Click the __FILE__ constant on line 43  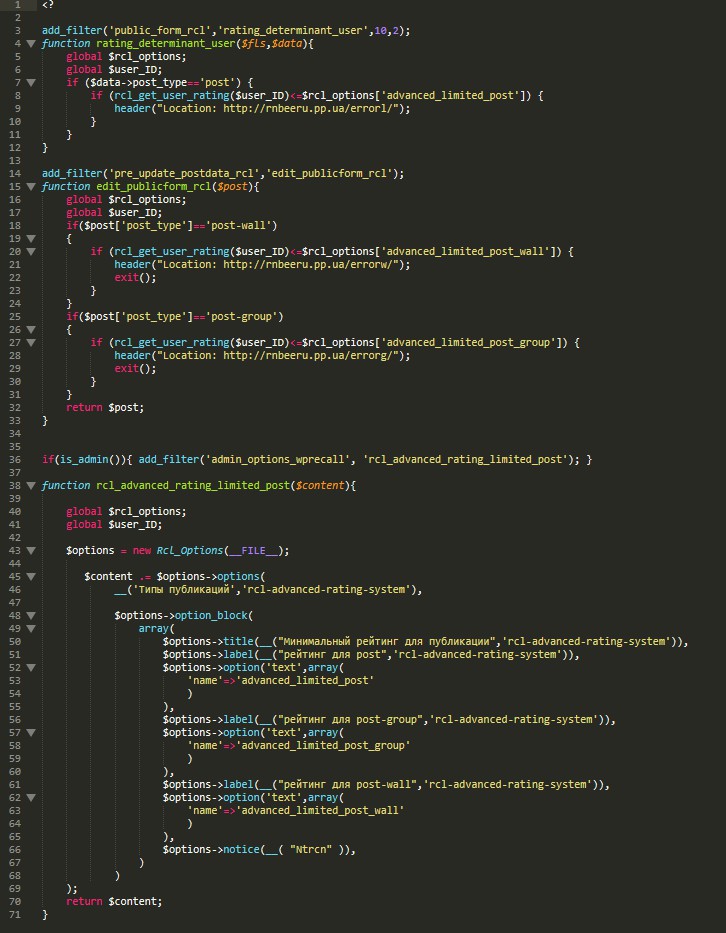[x=254, y=550]
